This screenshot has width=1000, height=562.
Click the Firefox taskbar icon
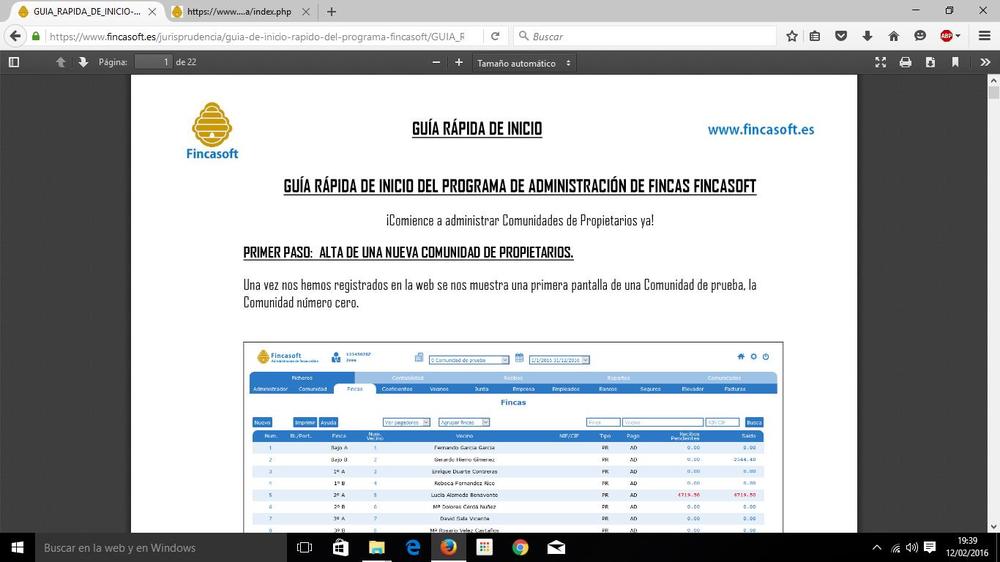coord(448,547)
